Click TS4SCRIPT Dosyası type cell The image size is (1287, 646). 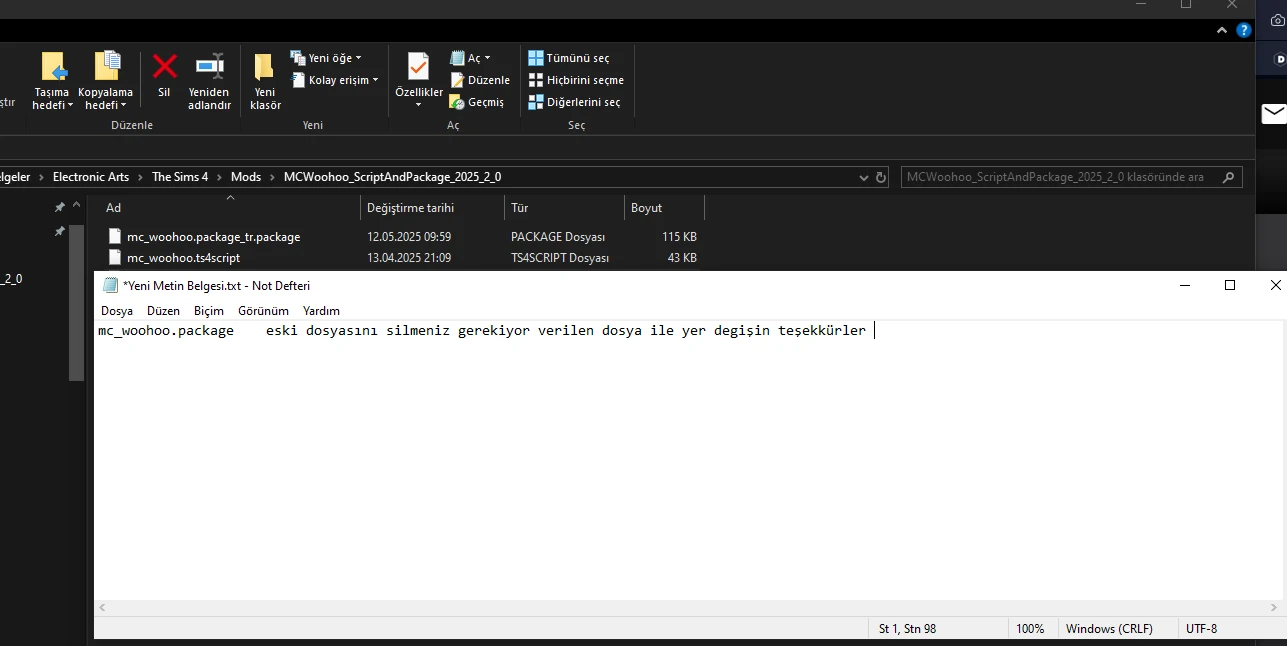560,258
